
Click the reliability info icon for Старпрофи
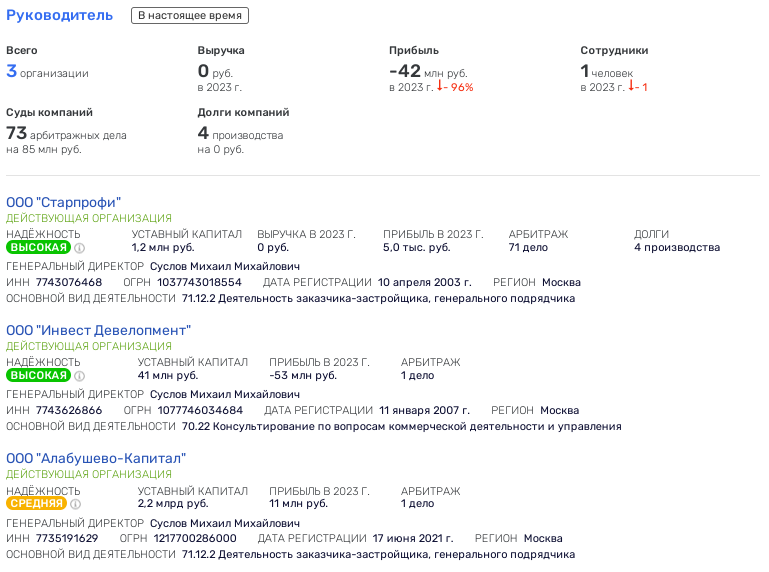pyautogui.click(x=79, y=248)
